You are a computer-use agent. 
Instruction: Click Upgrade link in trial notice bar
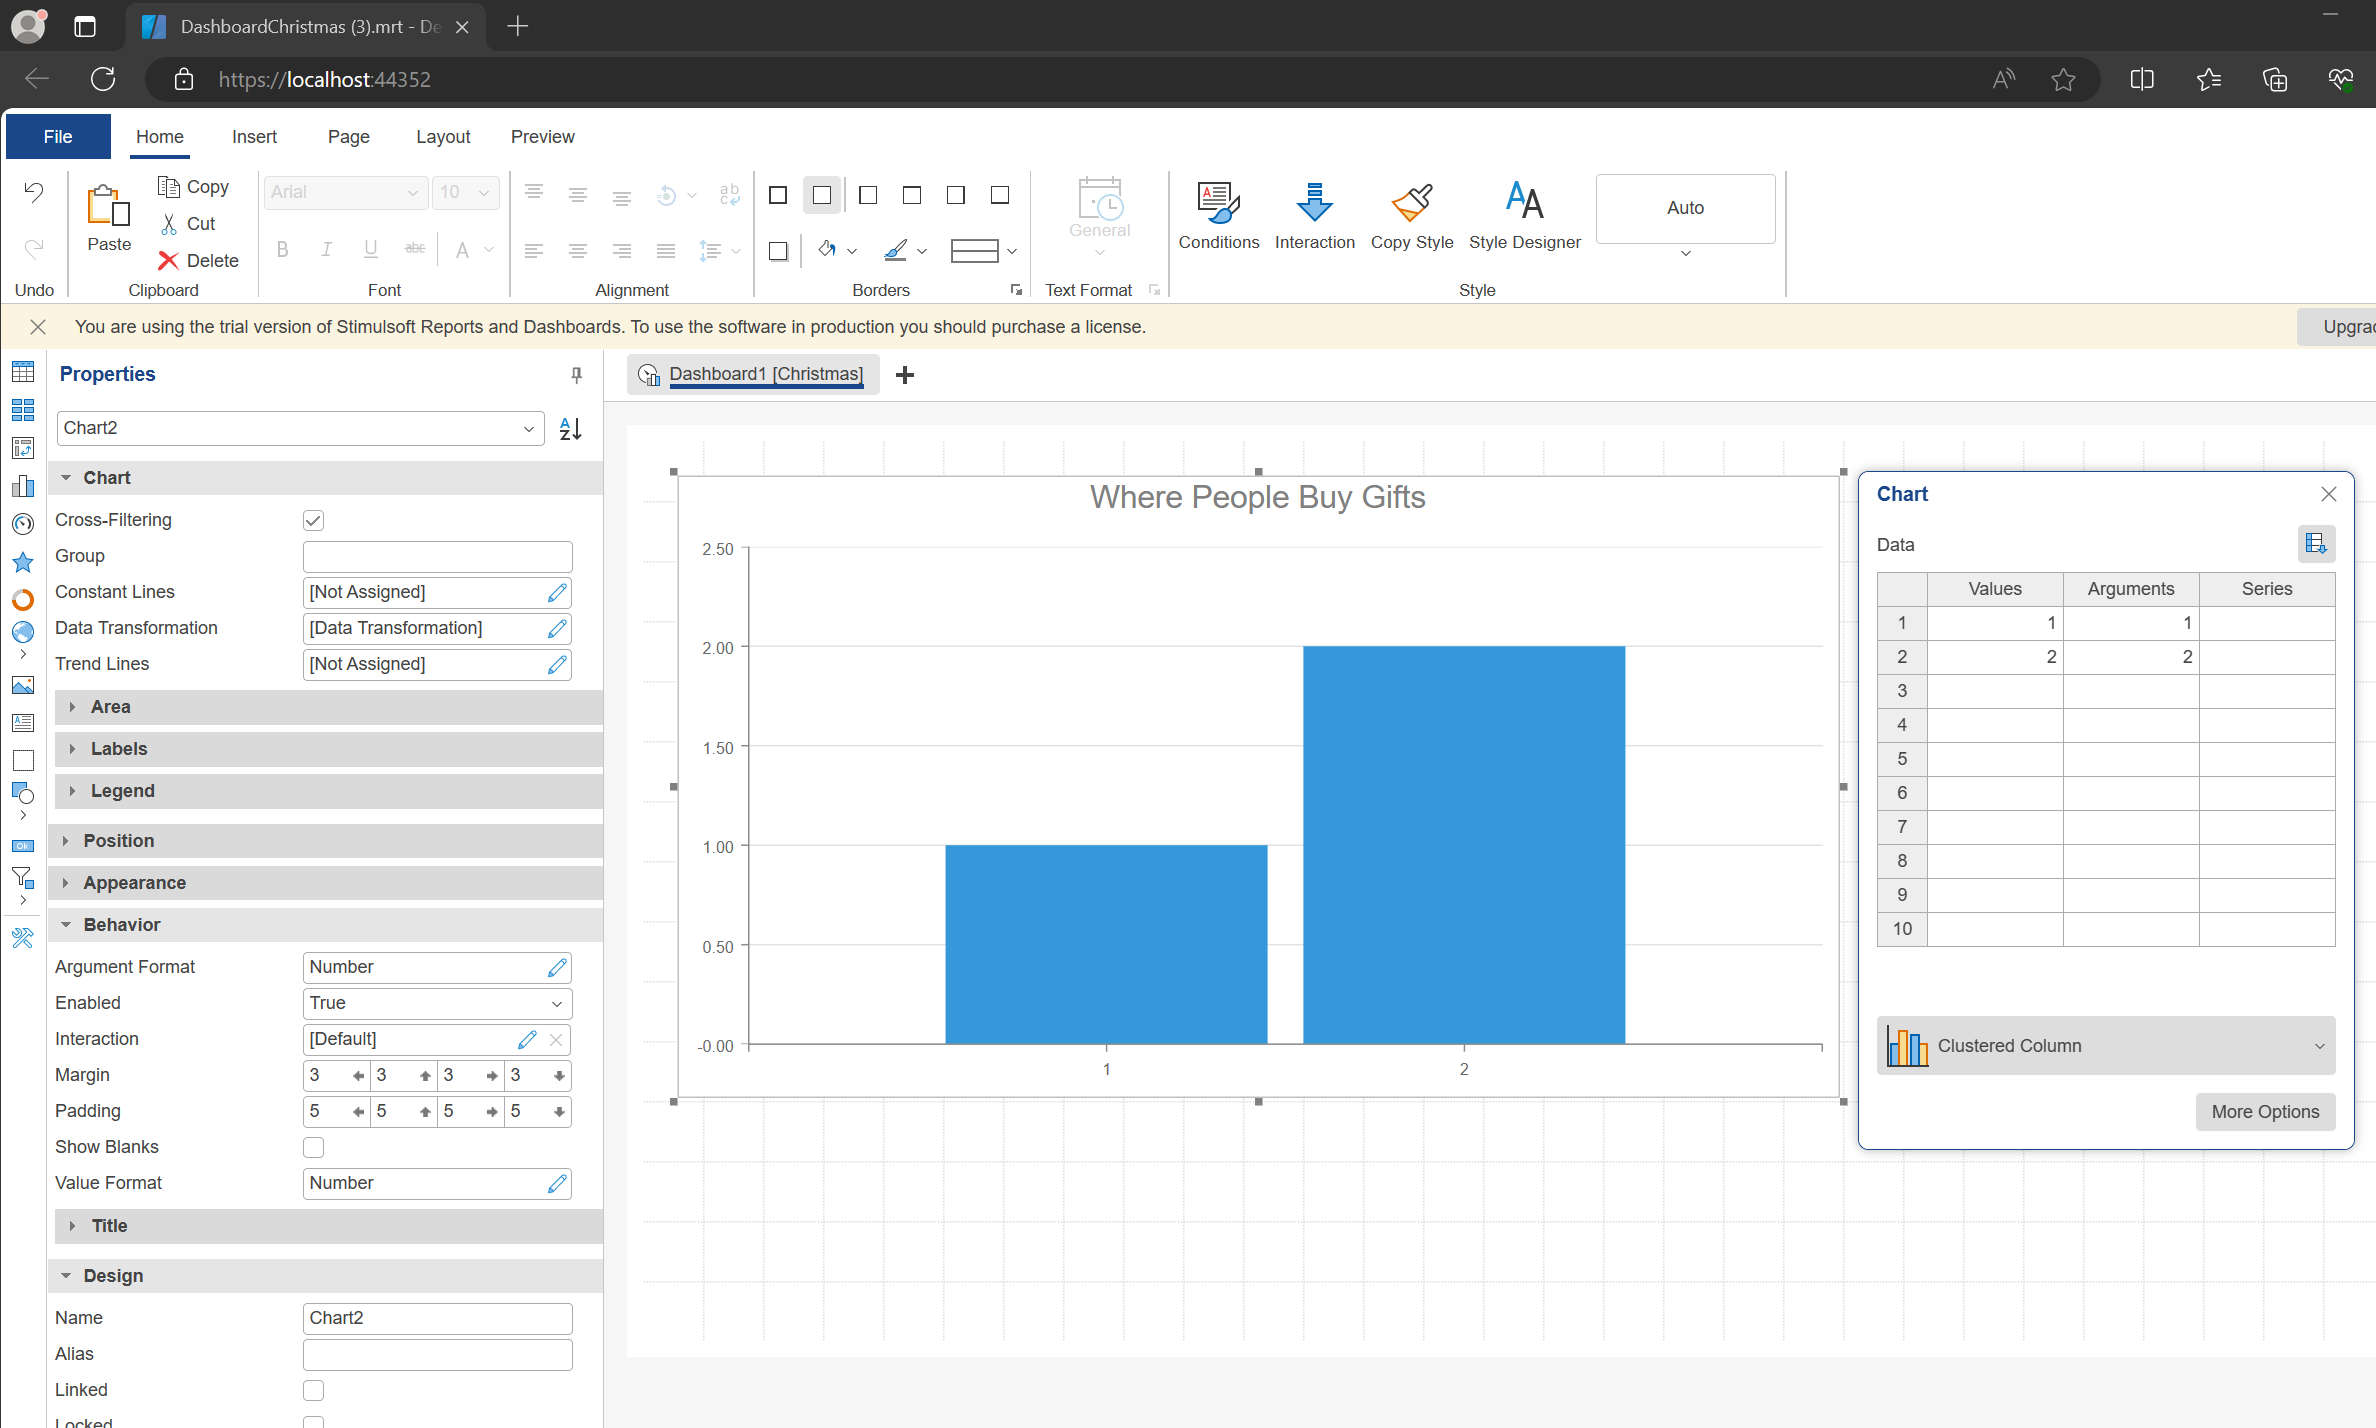pyautogui.click(x=2347, y=326)
